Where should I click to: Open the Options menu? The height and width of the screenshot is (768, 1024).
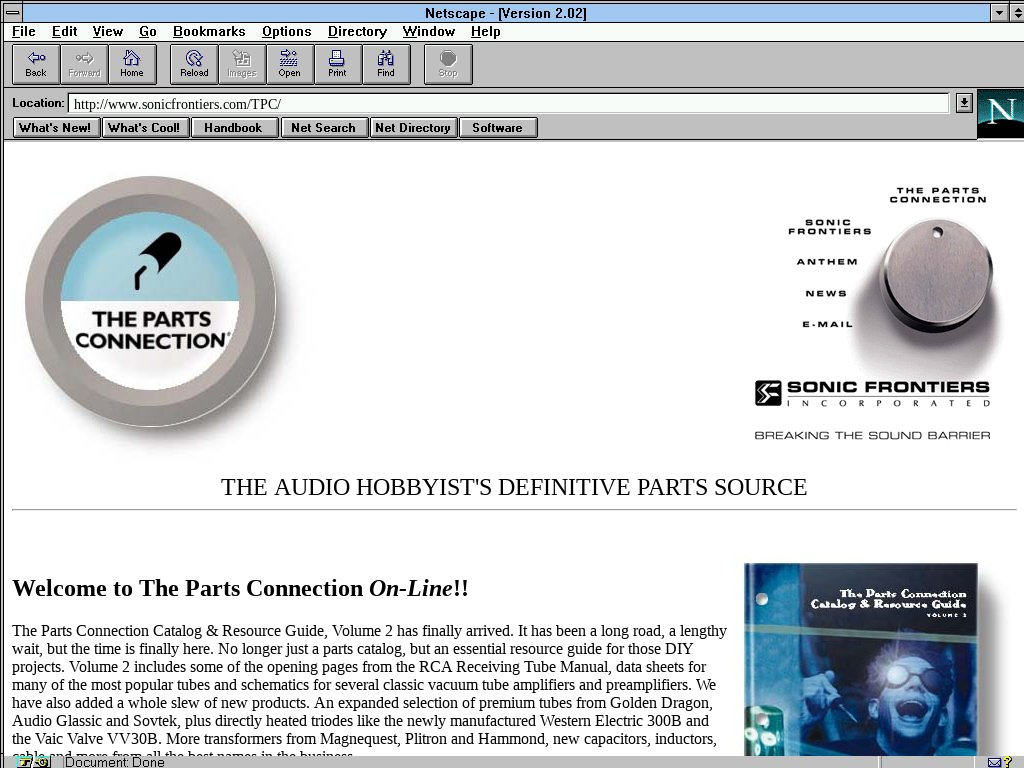pyautogui.click(x=286, y=32)
